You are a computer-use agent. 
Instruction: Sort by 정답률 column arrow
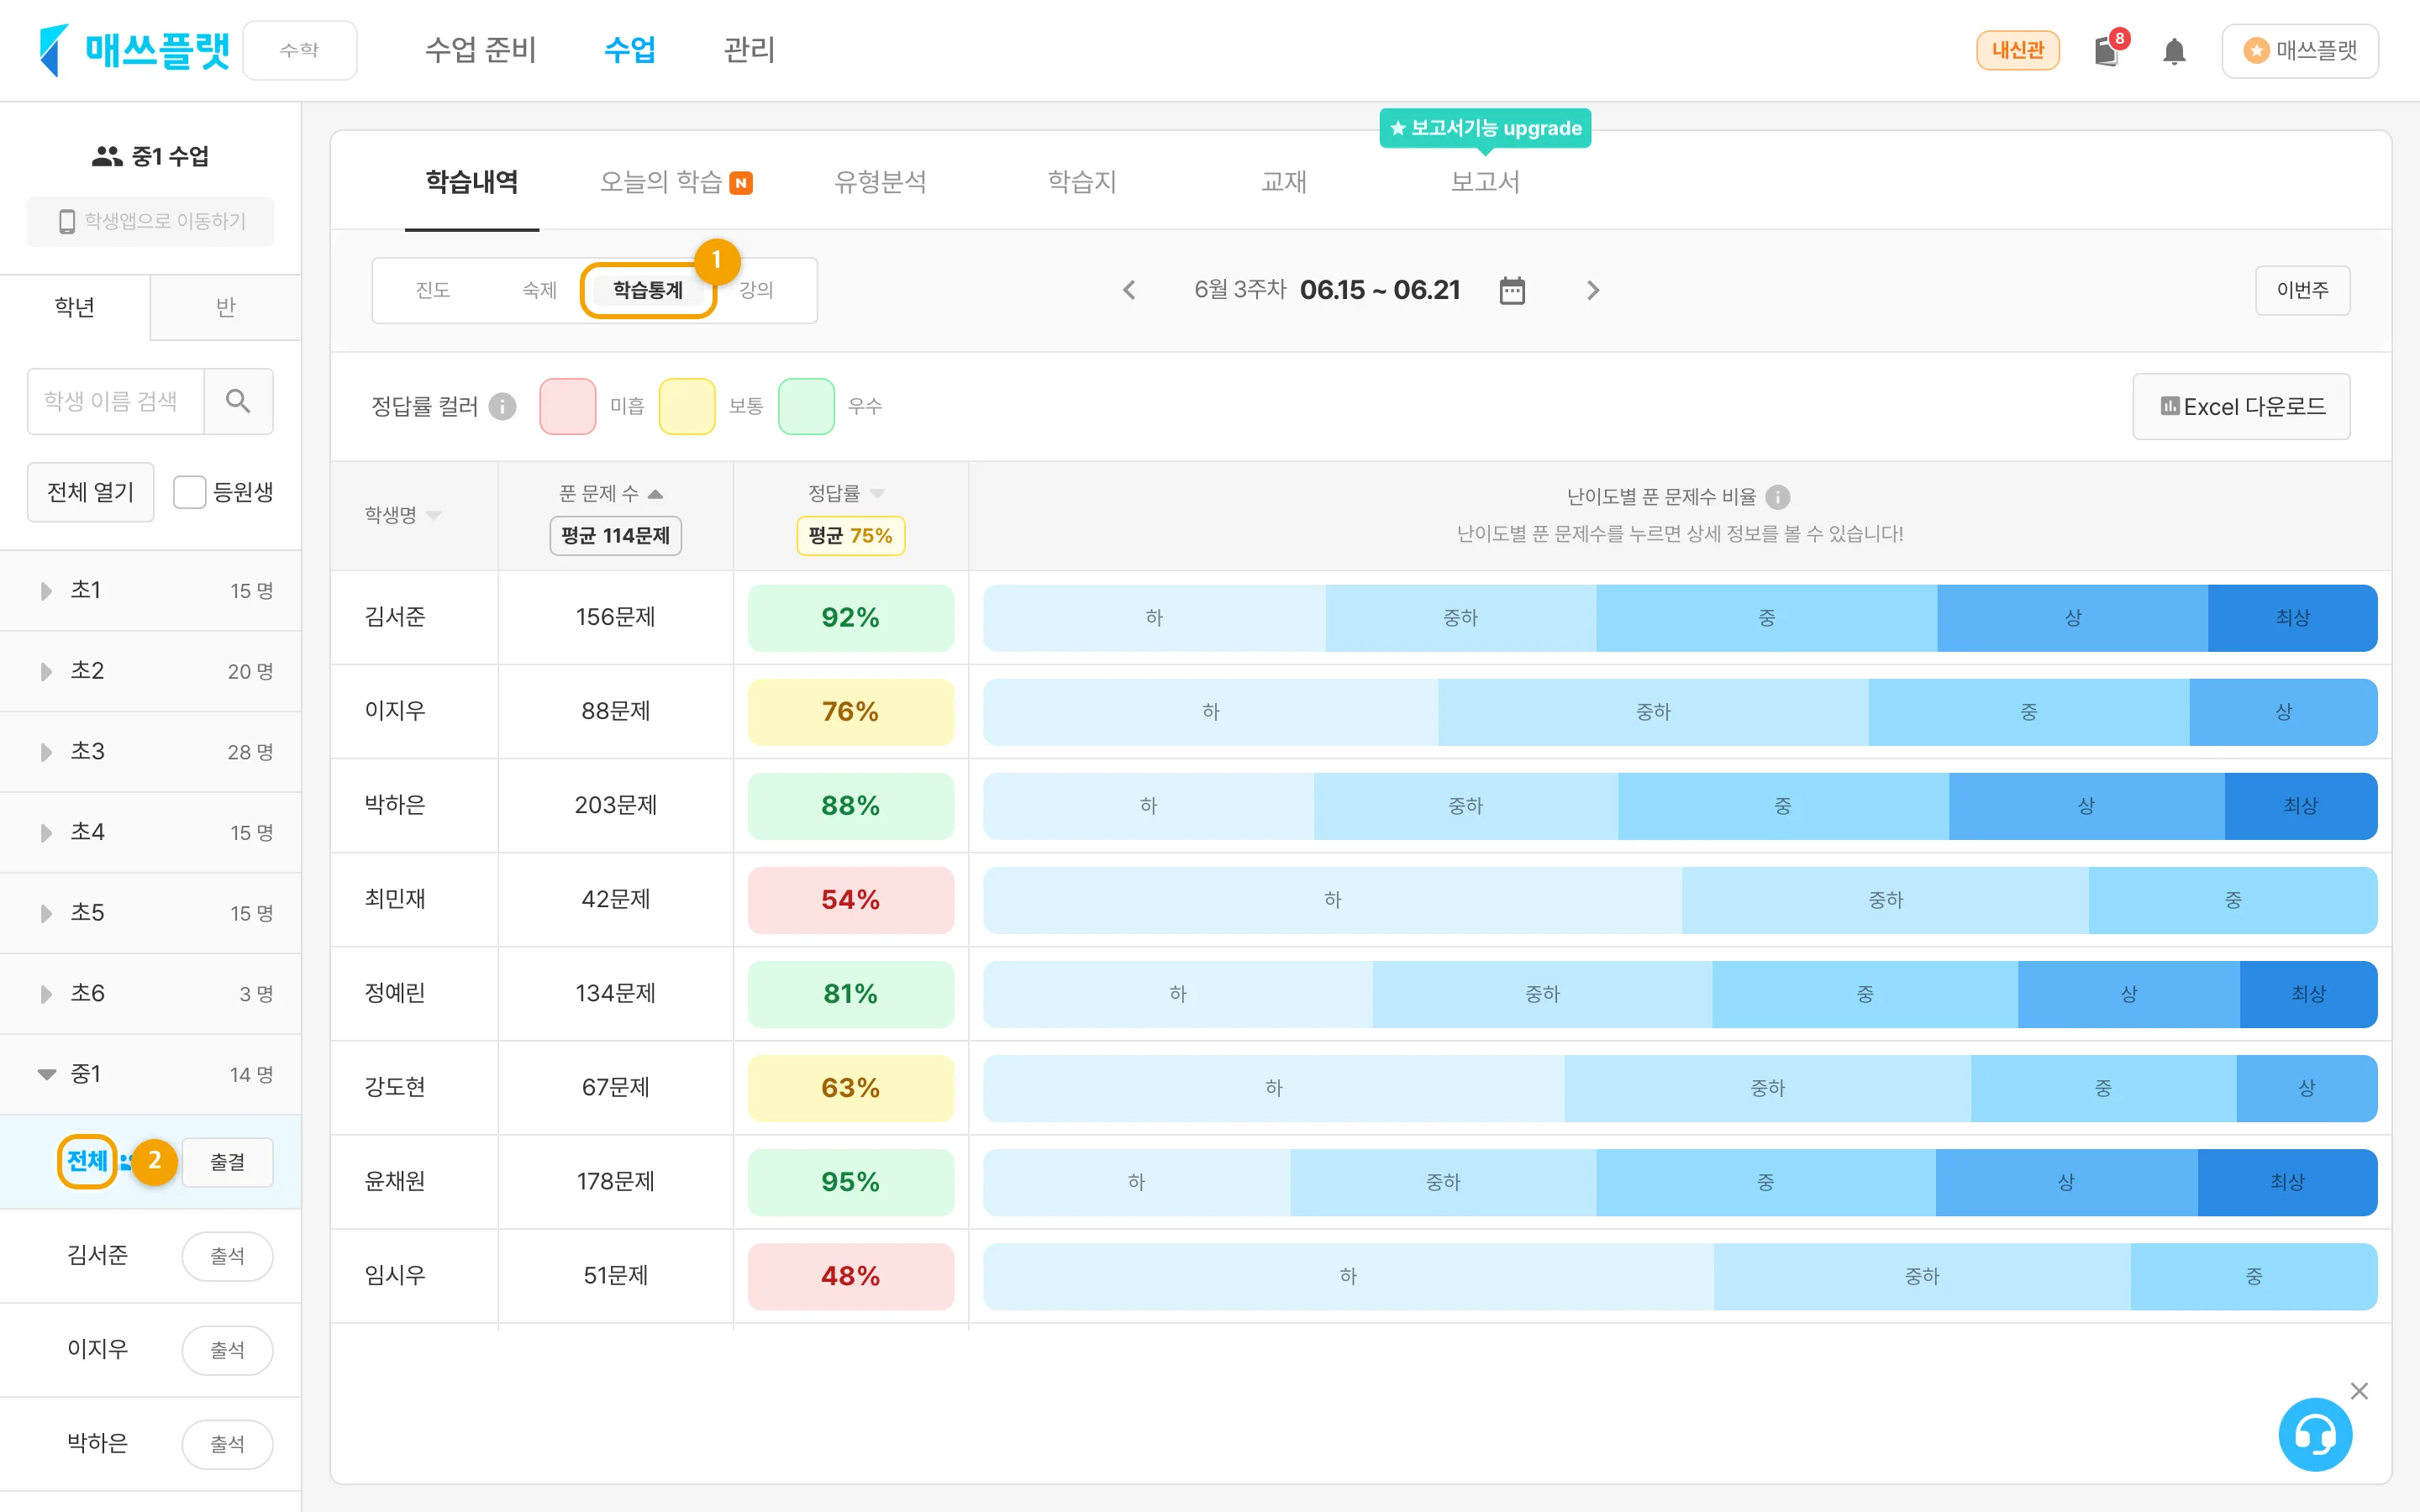[877, 493]
